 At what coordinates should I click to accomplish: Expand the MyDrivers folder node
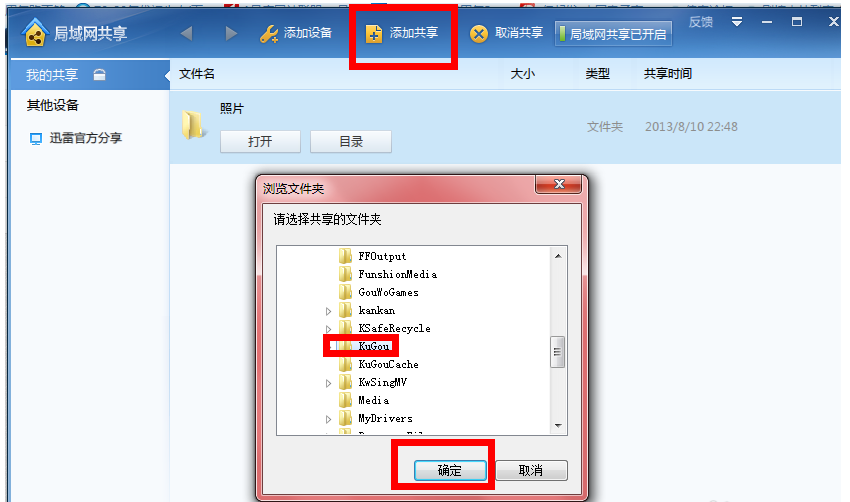point(328,419)
